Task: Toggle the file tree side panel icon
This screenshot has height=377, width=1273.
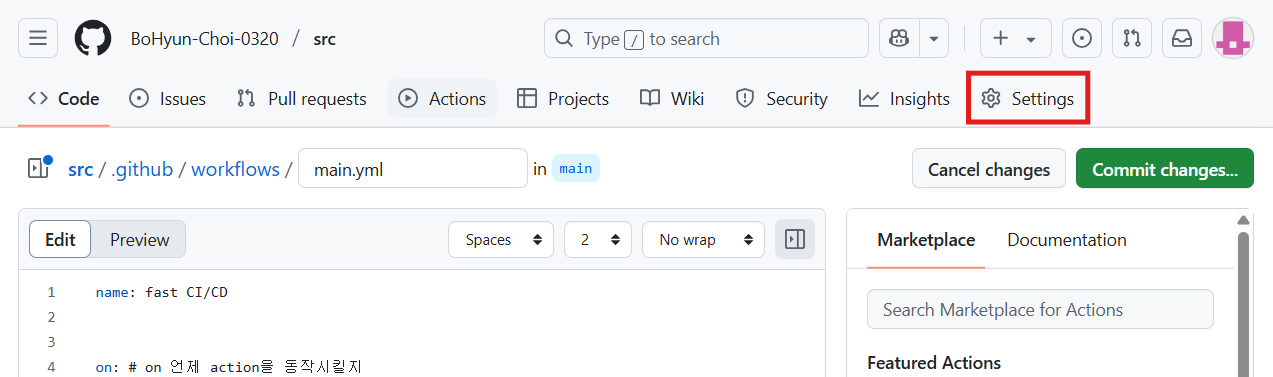Action: click(x=39, y=168)
